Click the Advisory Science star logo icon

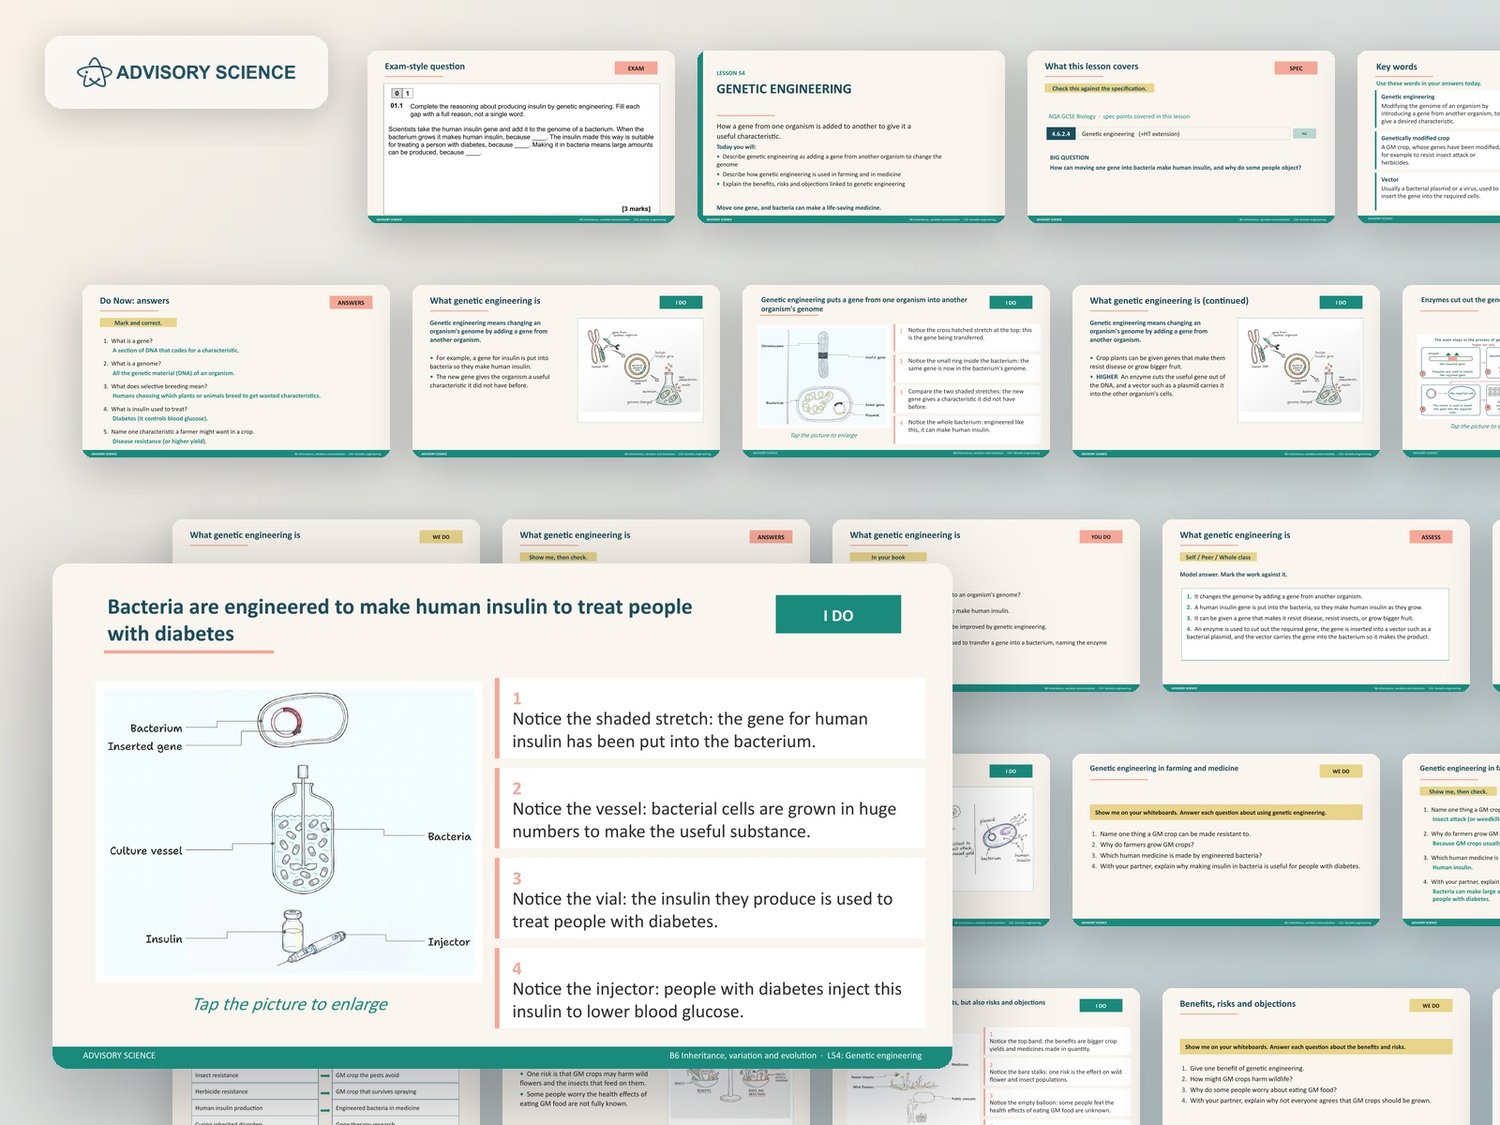[94, 72]
